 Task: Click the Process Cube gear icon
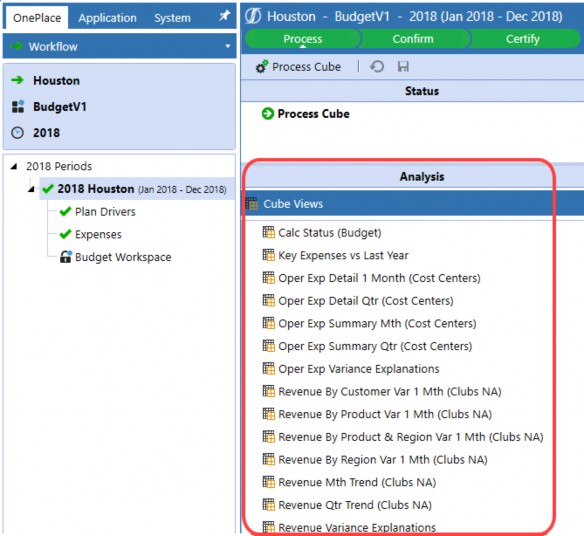[x=261, y=67]
